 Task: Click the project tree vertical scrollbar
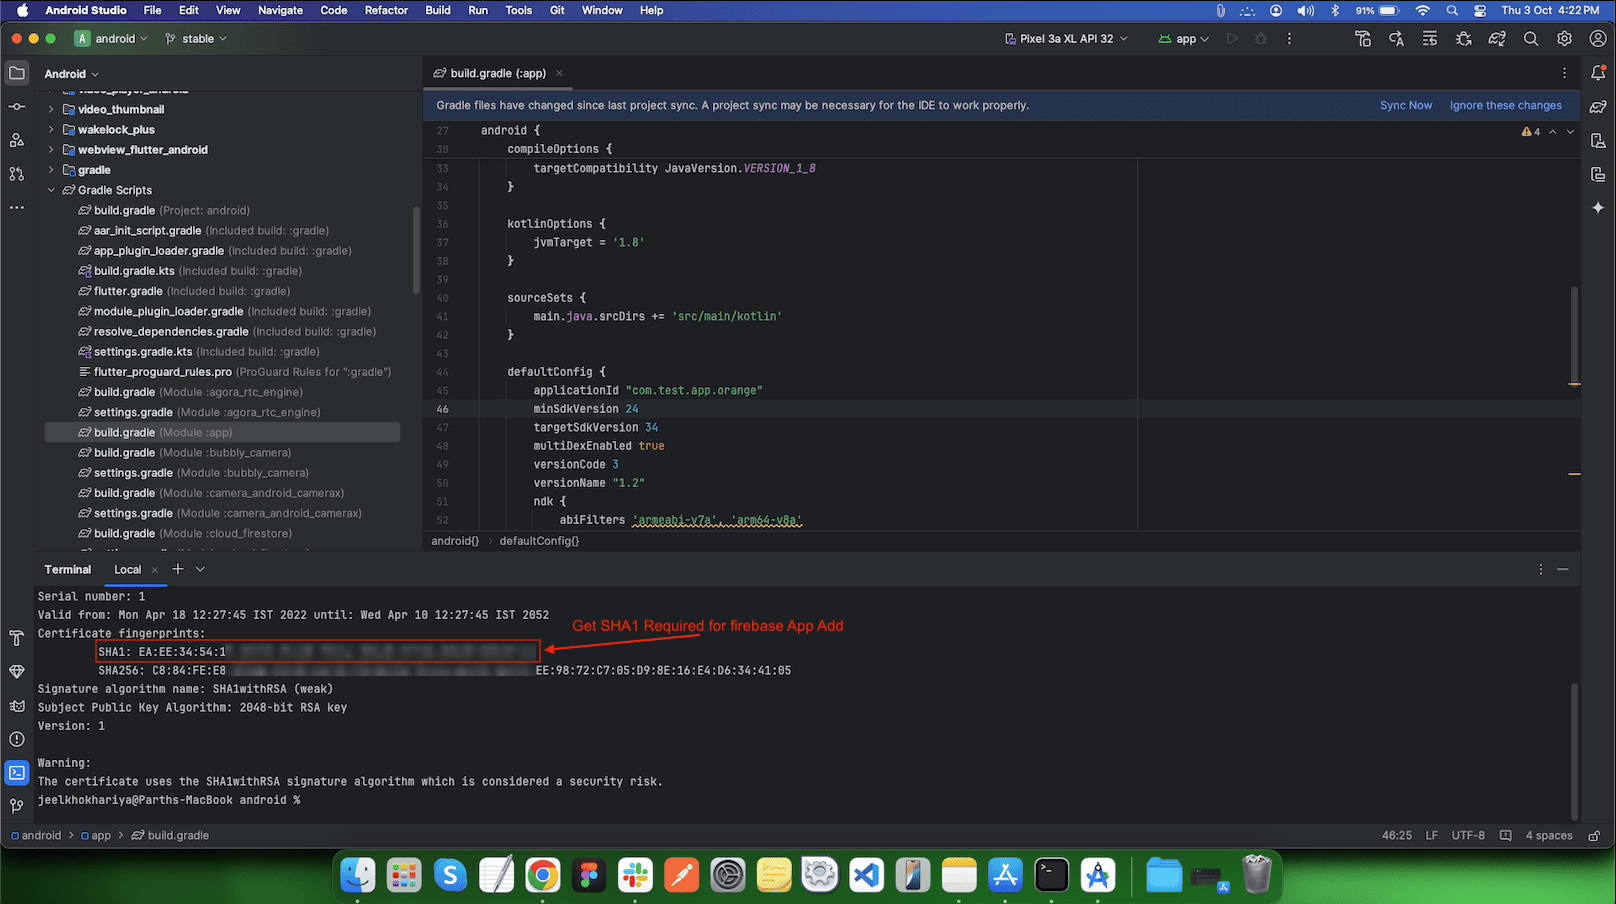416,250
